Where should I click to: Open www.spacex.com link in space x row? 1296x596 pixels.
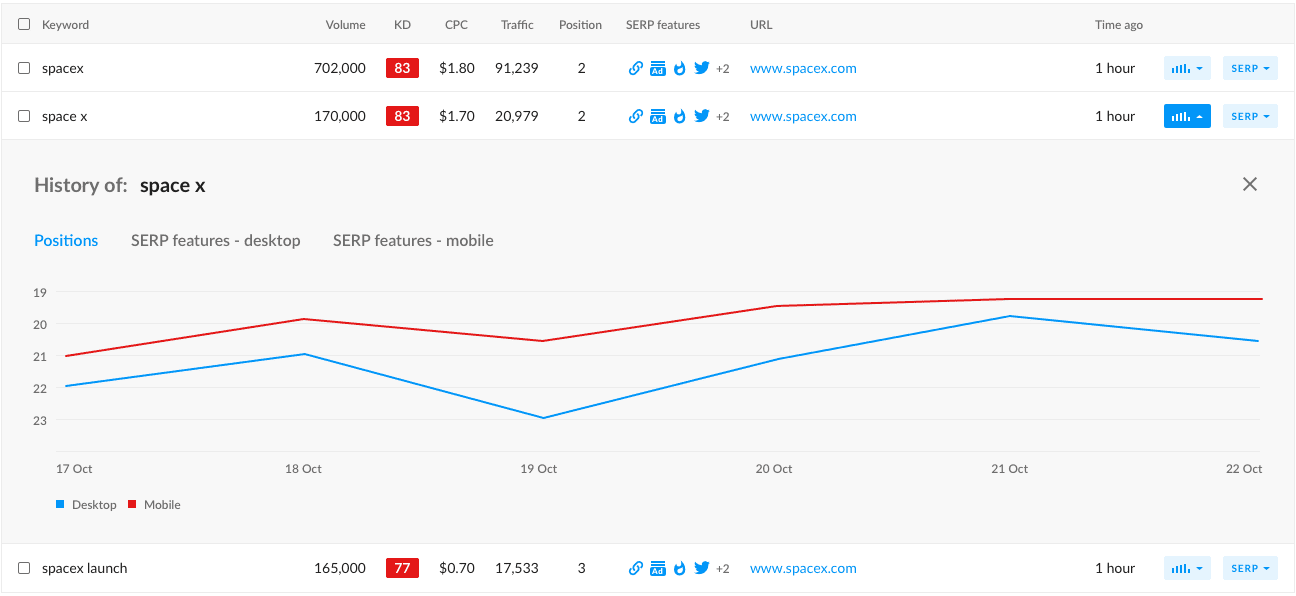coord(803,116)
